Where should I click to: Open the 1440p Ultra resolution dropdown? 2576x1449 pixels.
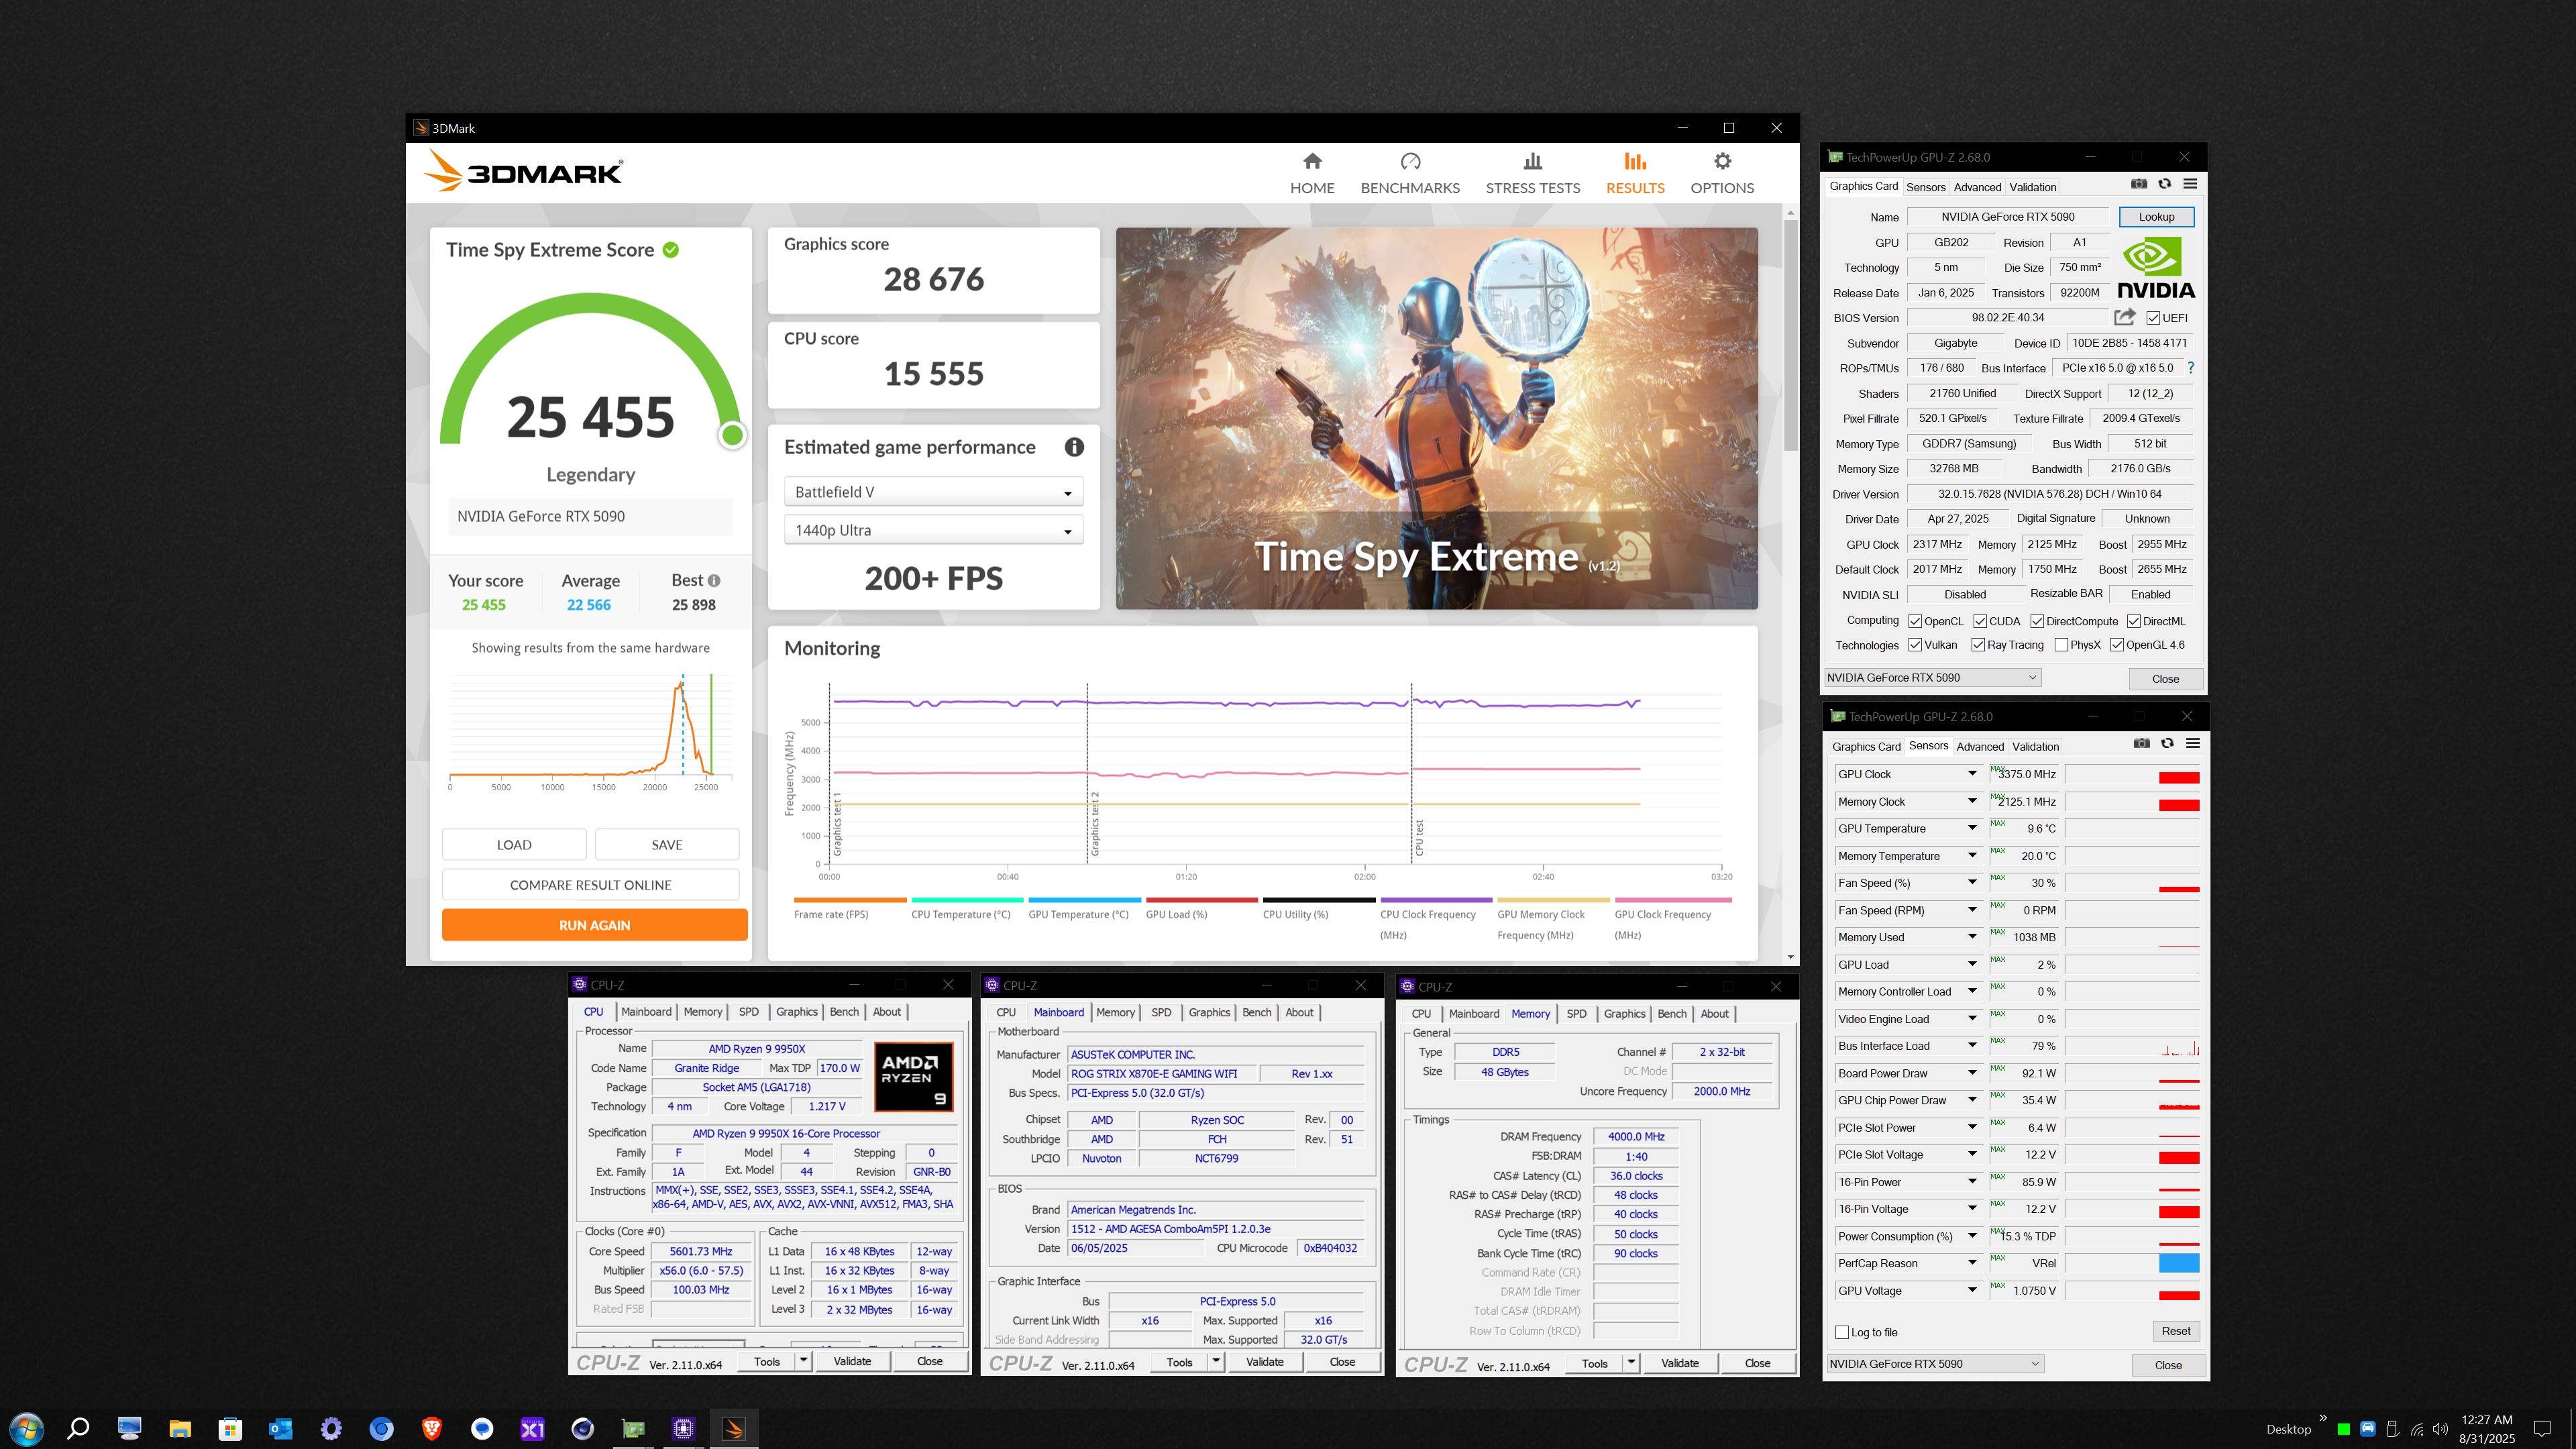(933, 530)
